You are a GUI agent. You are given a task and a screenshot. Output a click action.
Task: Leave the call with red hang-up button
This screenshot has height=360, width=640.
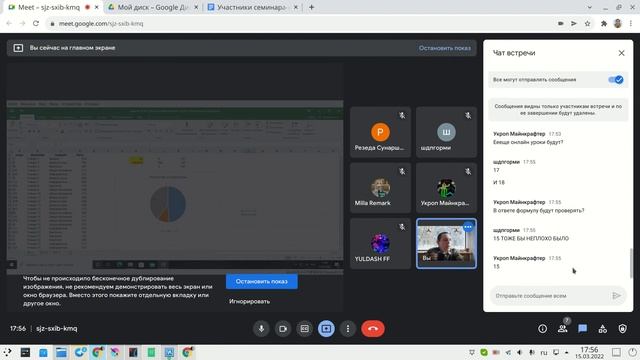(373, 329)
